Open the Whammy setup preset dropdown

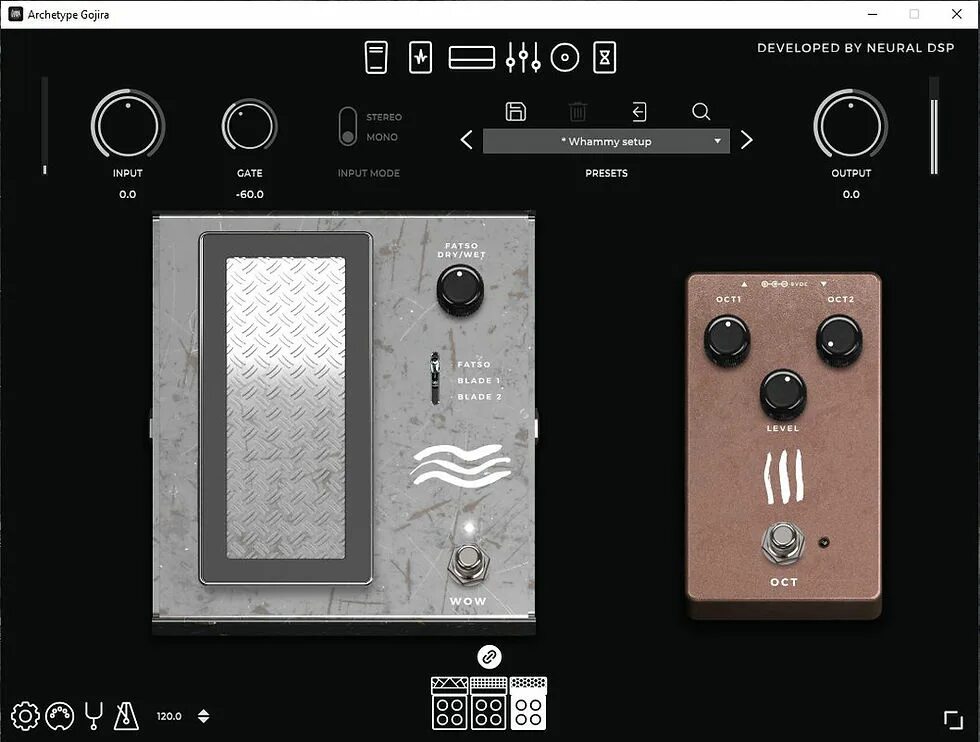pos(606,141)
